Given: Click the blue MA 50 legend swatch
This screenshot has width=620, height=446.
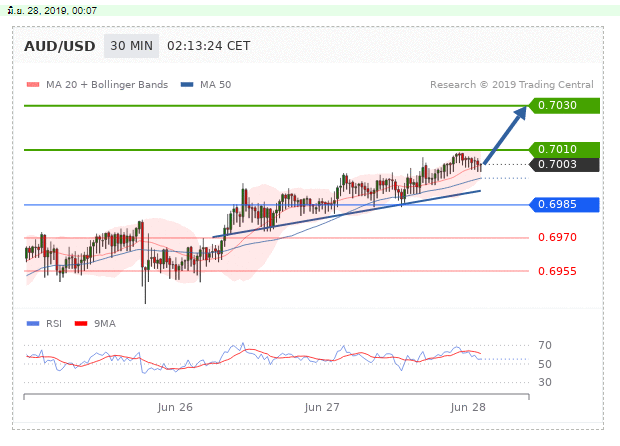Looking at the screenshot, I should (x=187, y=85).
